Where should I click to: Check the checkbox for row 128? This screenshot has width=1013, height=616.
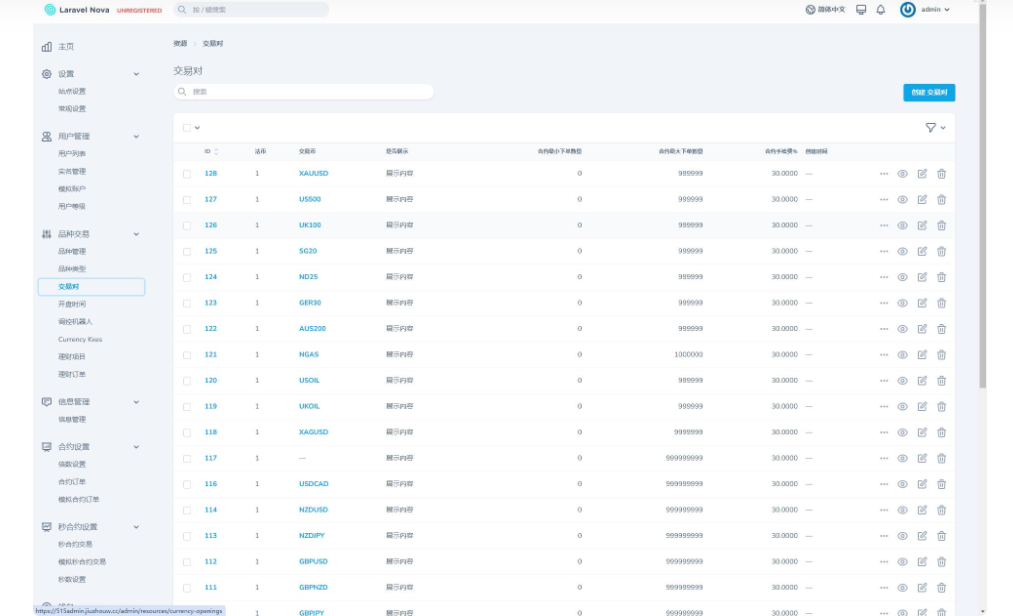(x=187, y=174)
